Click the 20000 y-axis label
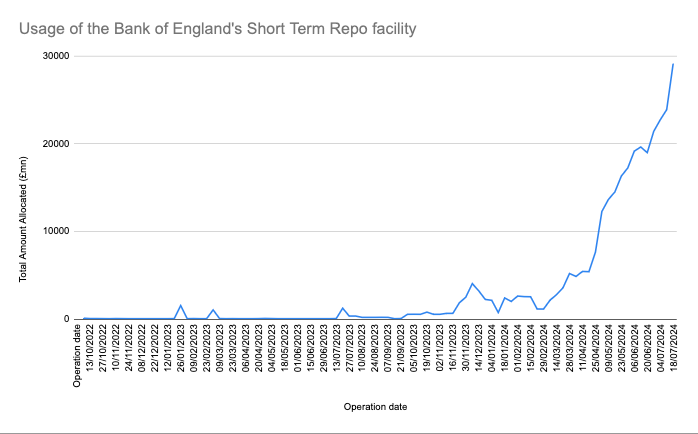Viewport: 698px width, 434px height. [x=56, y=144]
